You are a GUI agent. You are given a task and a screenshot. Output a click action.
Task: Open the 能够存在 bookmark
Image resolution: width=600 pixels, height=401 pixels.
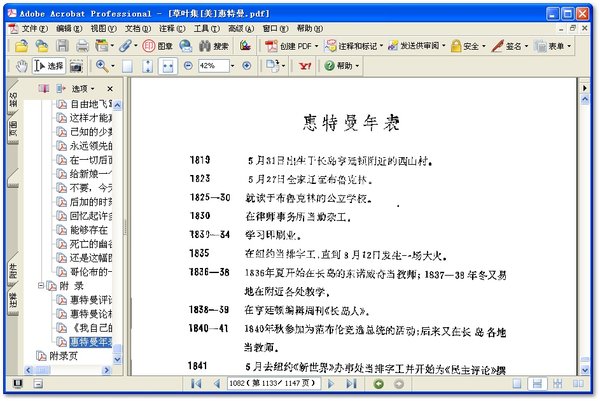point(88,230)
